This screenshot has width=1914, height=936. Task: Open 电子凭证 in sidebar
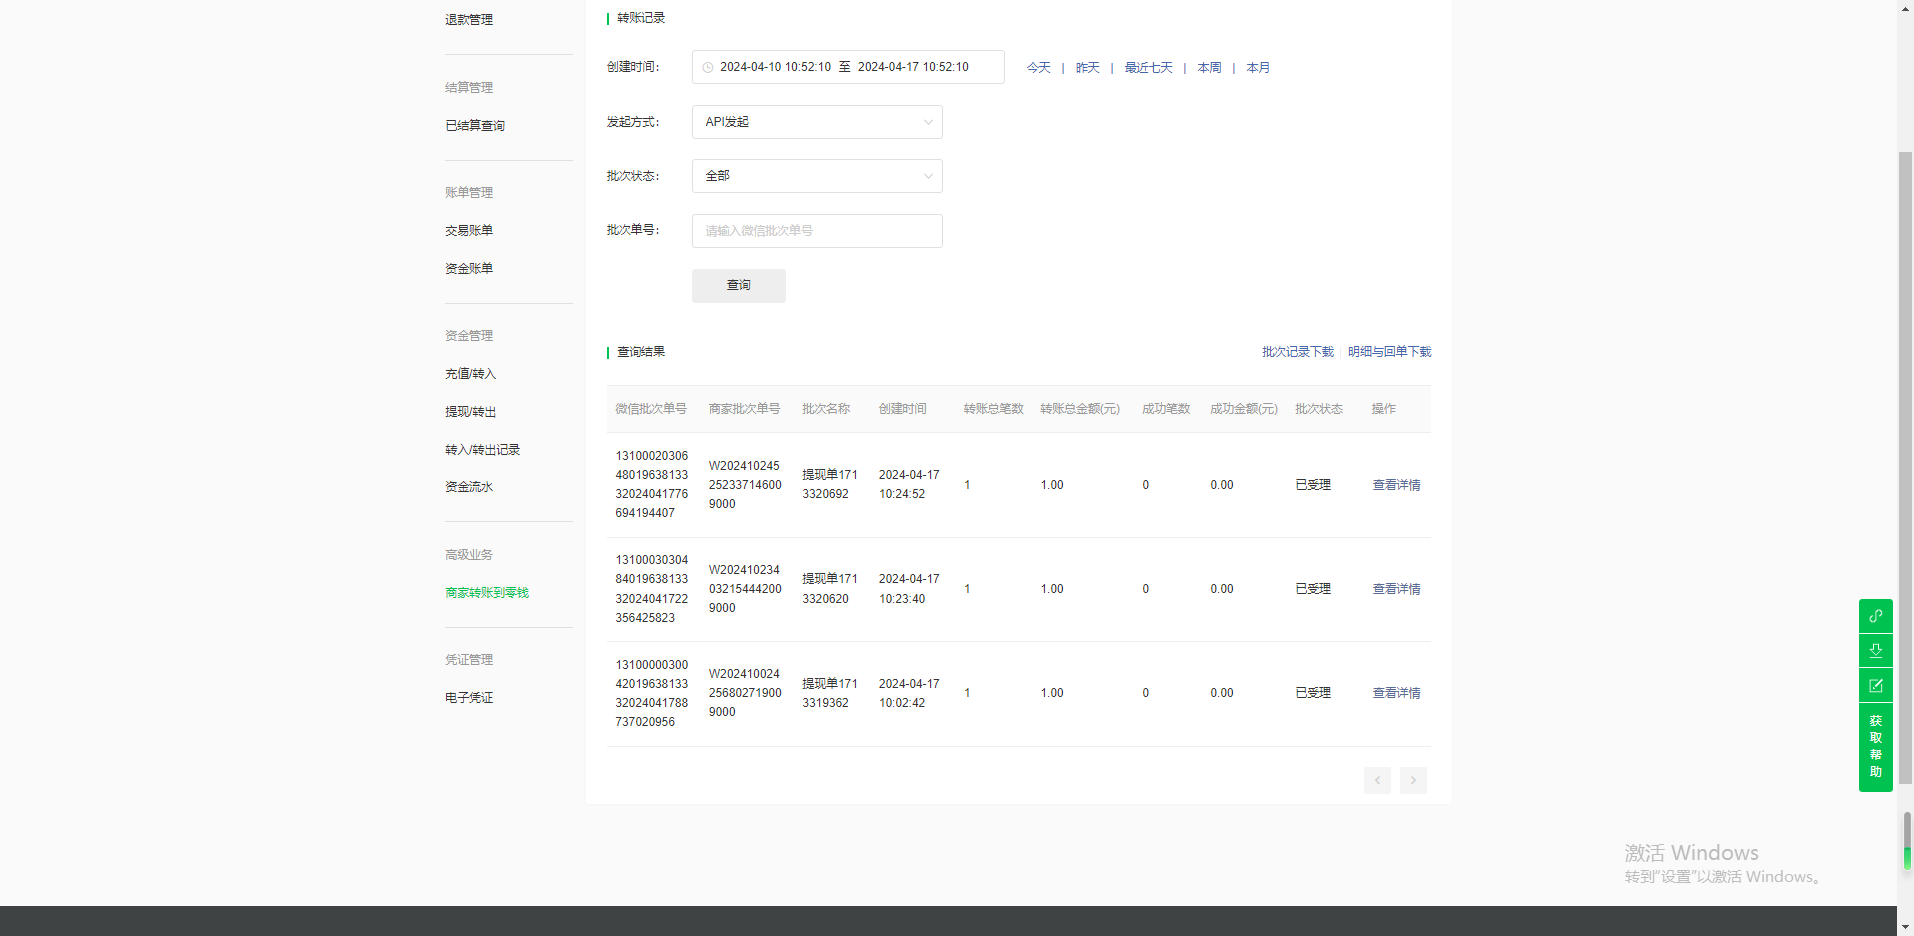(469, 698)
